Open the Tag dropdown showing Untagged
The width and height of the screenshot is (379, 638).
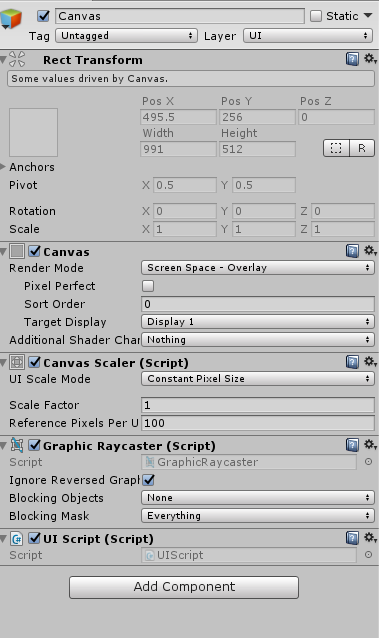[126, 36]
